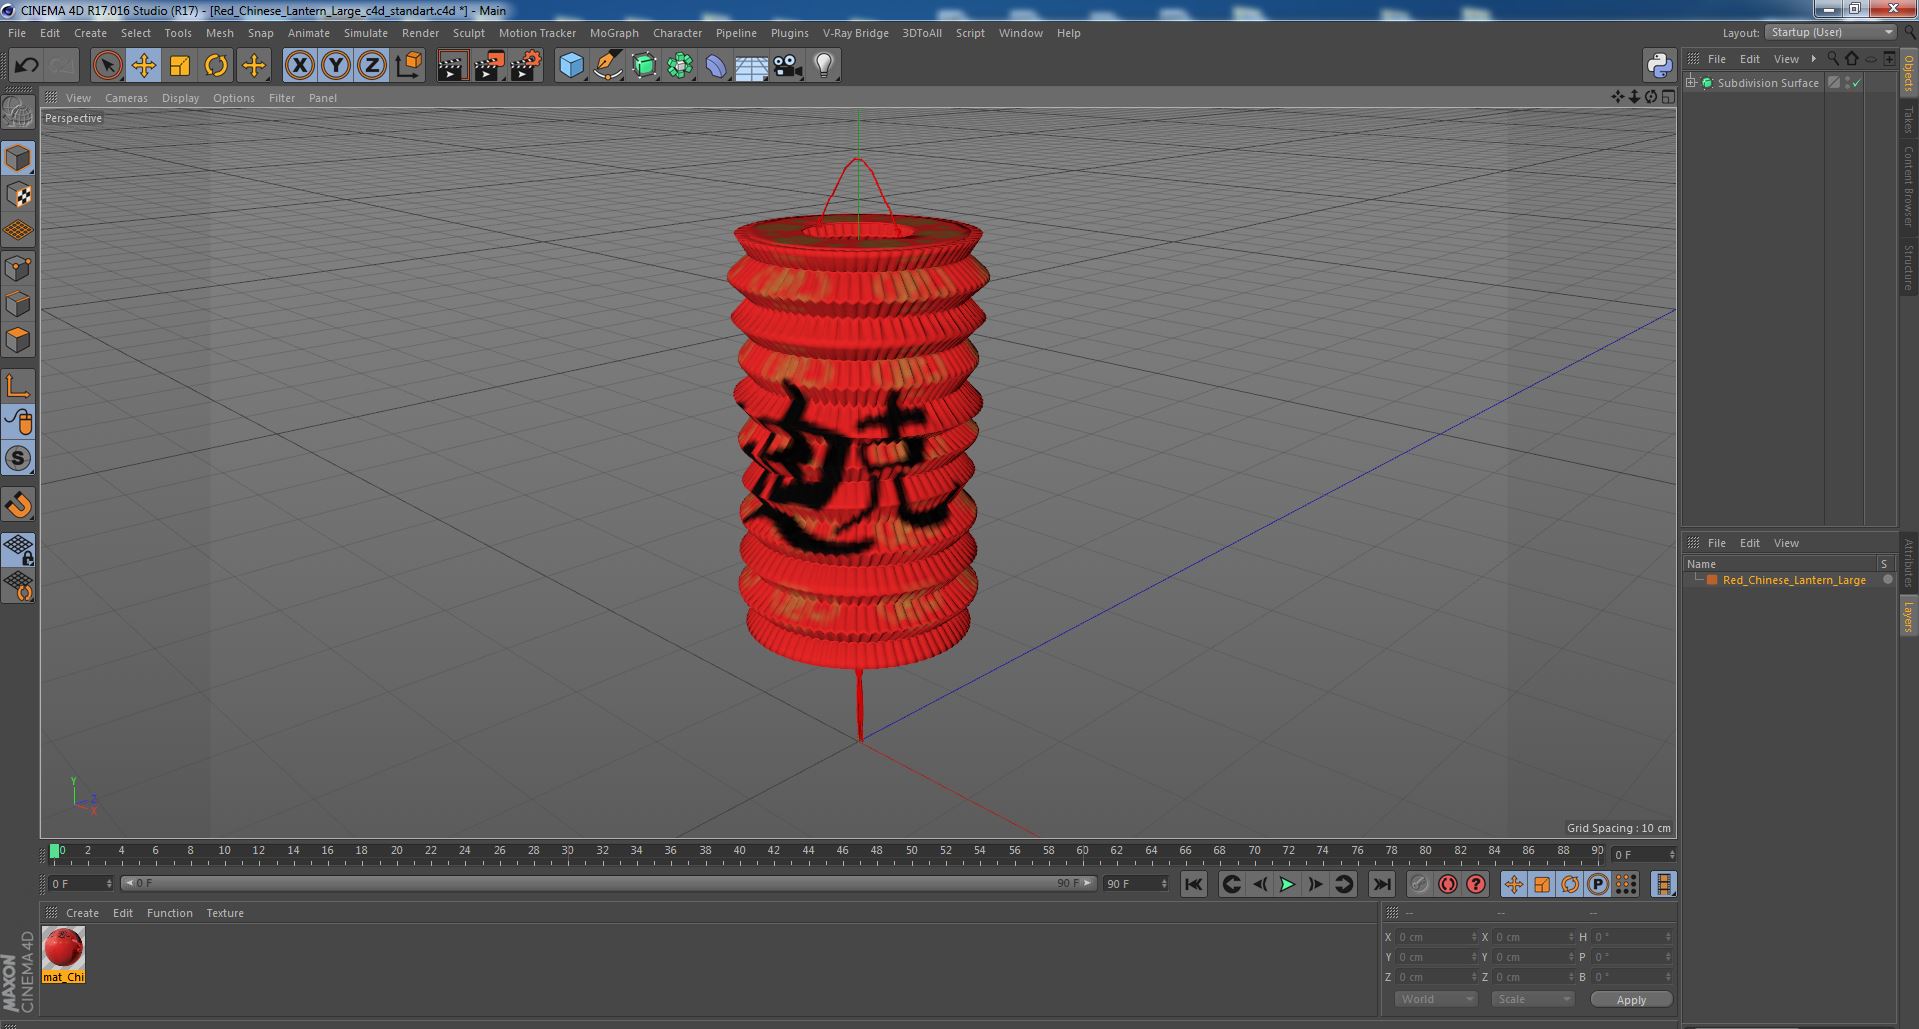Open the World coordinate dropdown
The width and height of the screenshot is (1919, 1029).
(x=1436, y=999)
